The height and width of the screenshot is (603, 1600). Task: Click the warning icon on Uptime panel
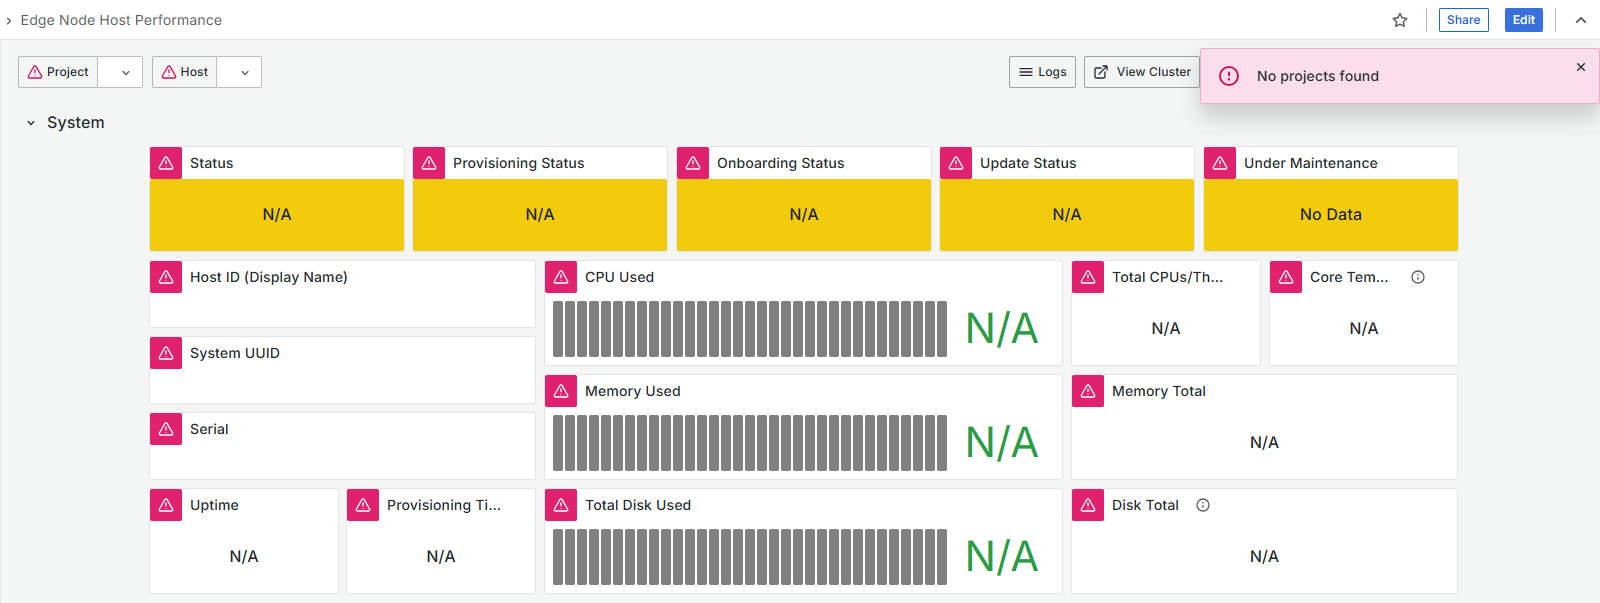(166, 505)
